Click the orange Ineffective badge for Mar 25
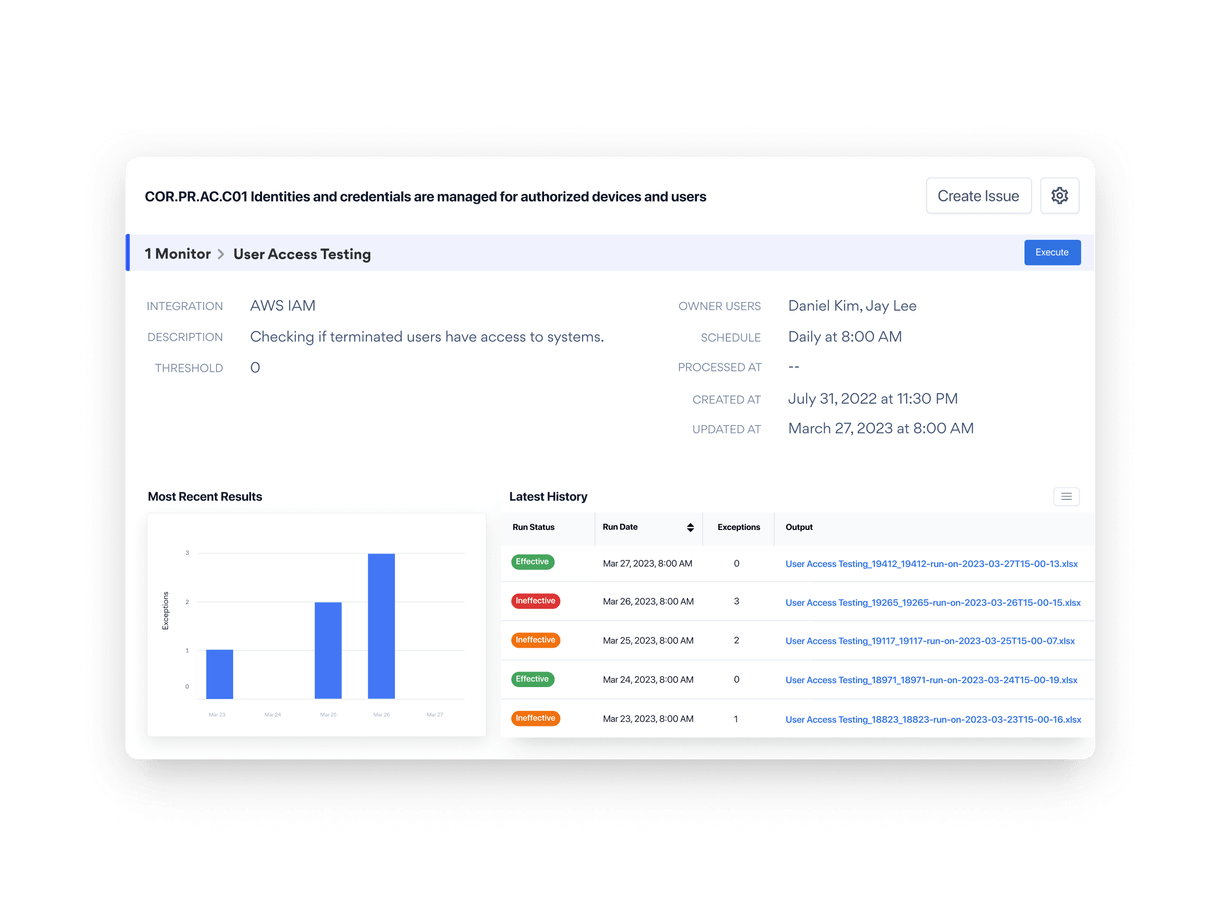The height and width of the screenshot is (917, 1222). click(x=535, y=640)
